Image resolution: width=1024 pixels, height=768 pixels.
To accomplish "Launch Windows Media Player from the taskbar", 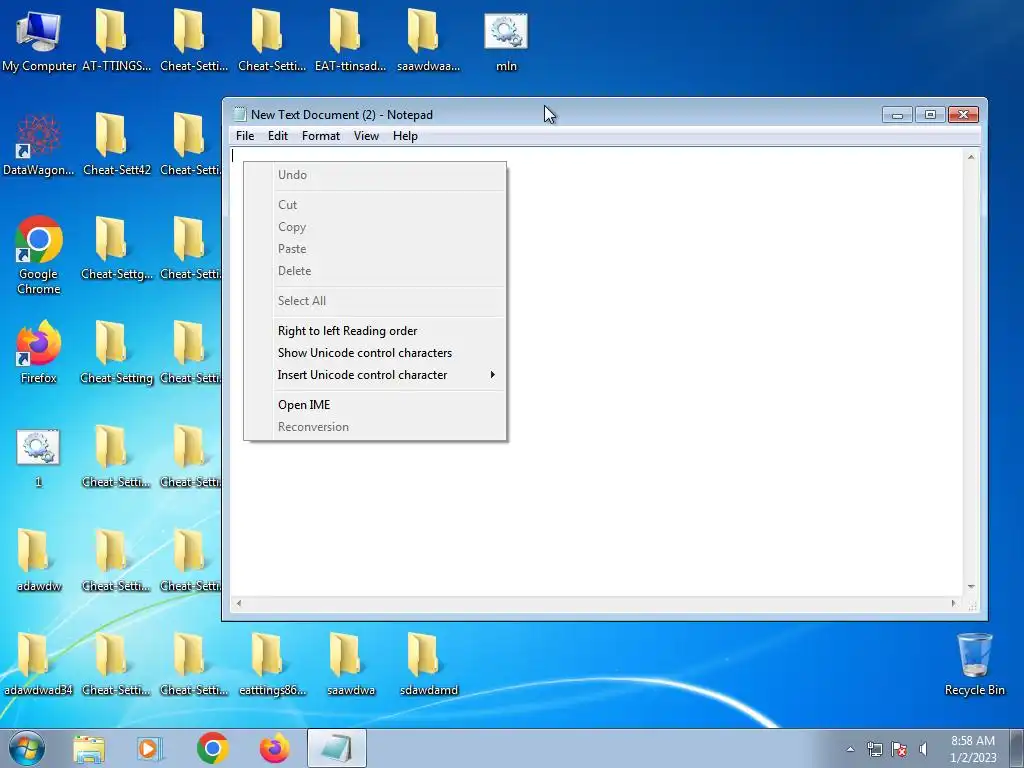I will [x=150, y=748].
